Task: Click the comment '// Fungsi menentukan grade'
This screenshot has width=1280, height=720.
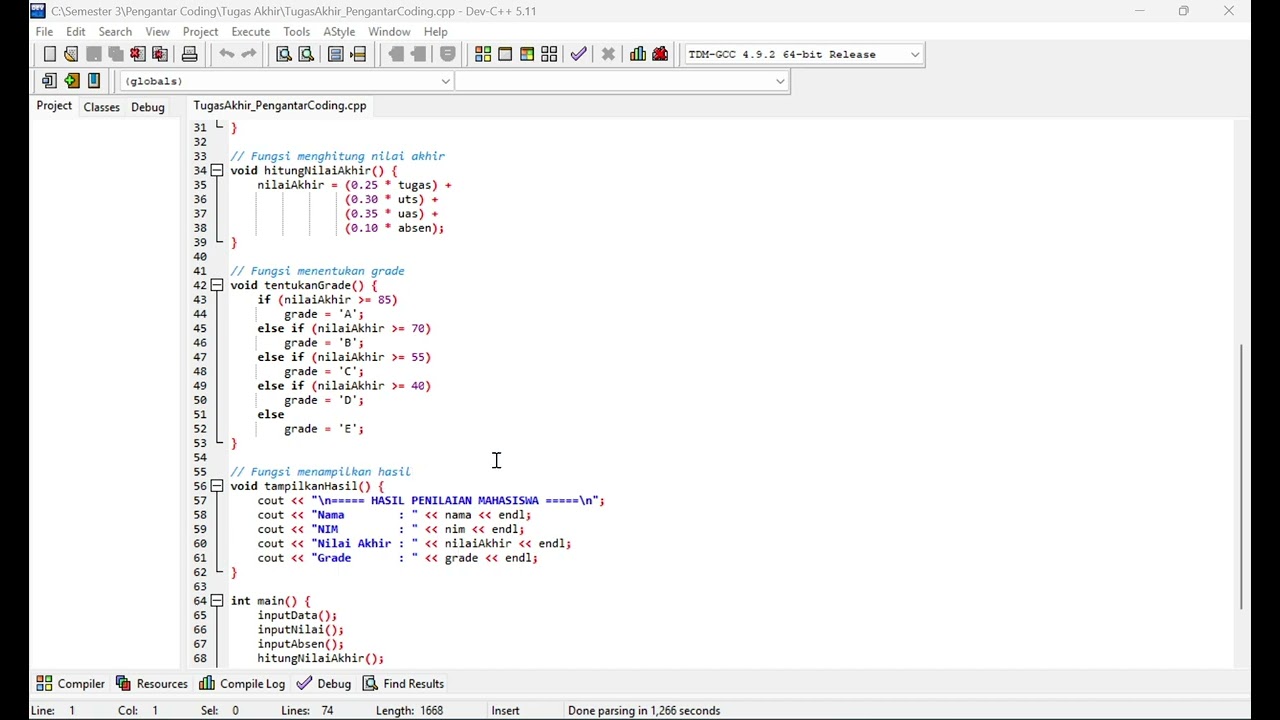Action: 318,271
